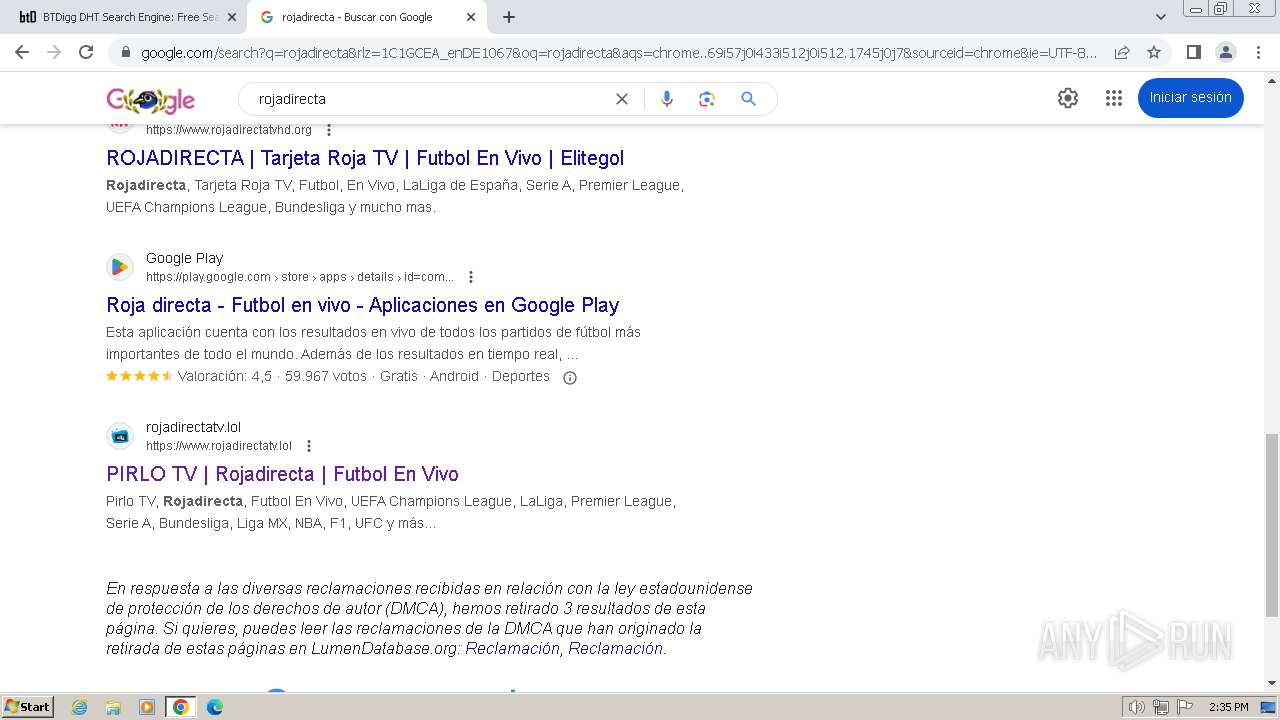Open options for rojadirectatvhd.org result
Viewport: 1280px width, 720px height.
(x=329, y=130)
